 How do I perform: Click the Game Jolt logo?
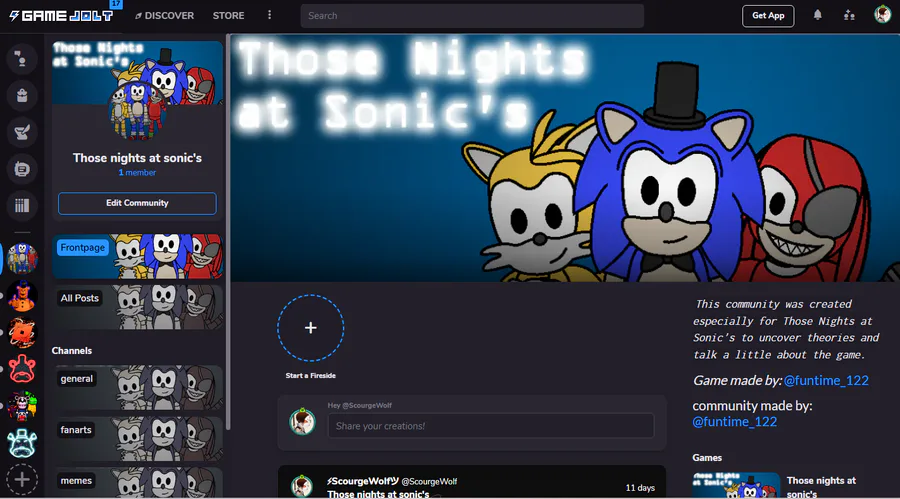(x=61, y=16)
